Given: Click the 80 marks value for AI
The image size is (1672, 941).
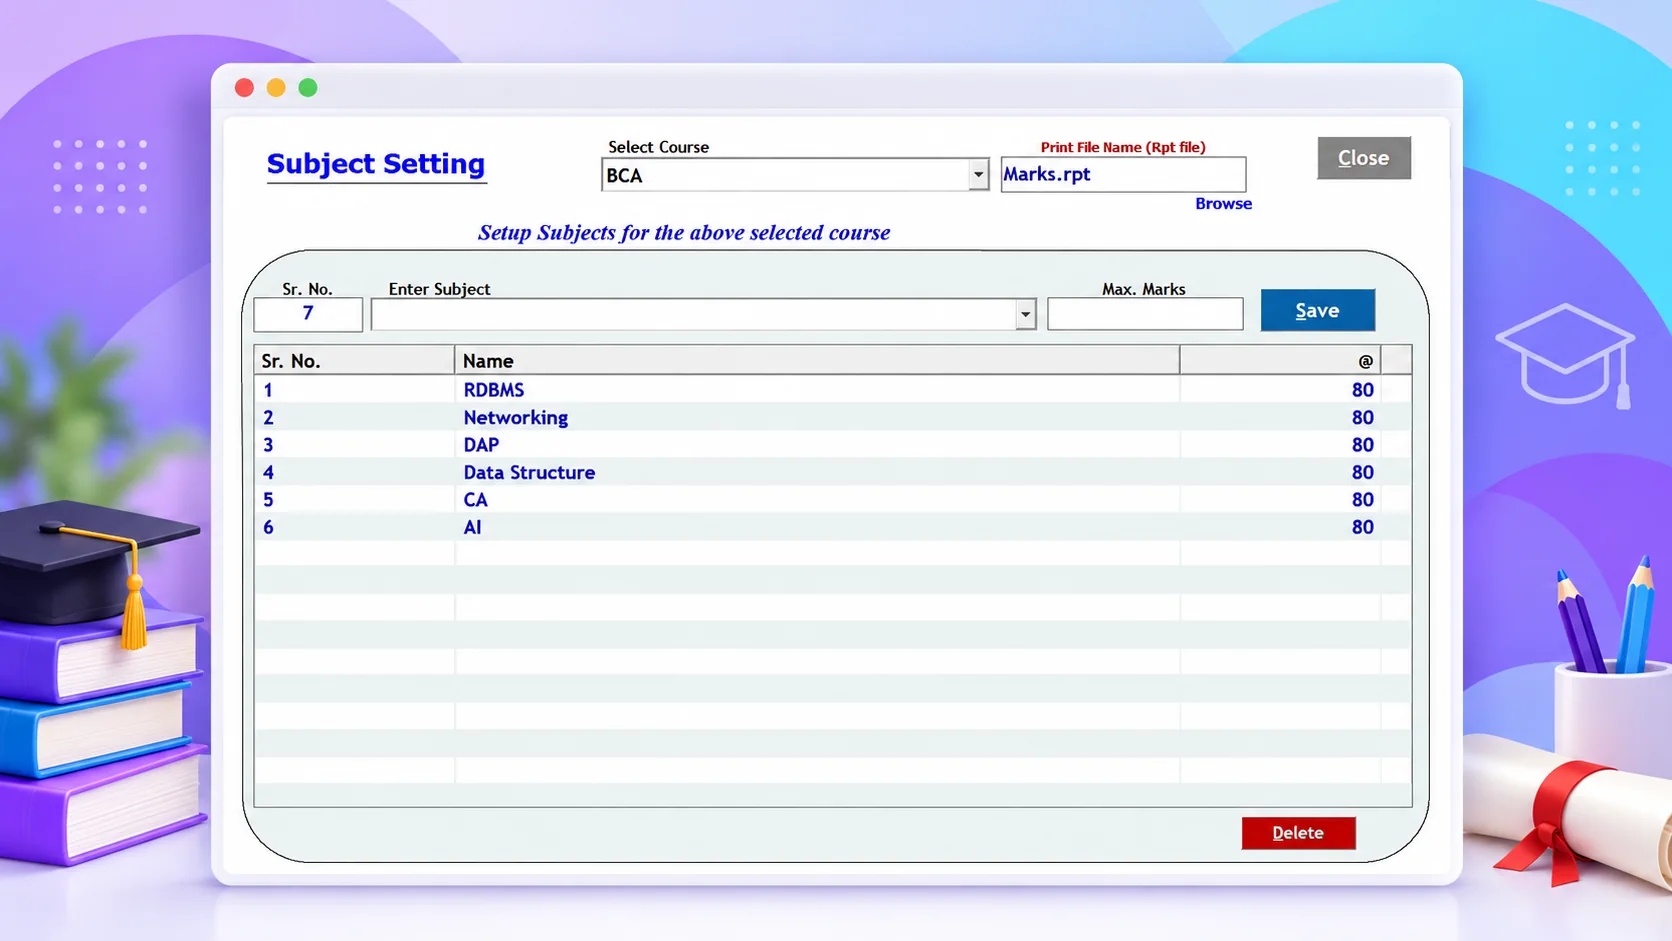Looking at the screenshot, I should [x=1362, y=527].
